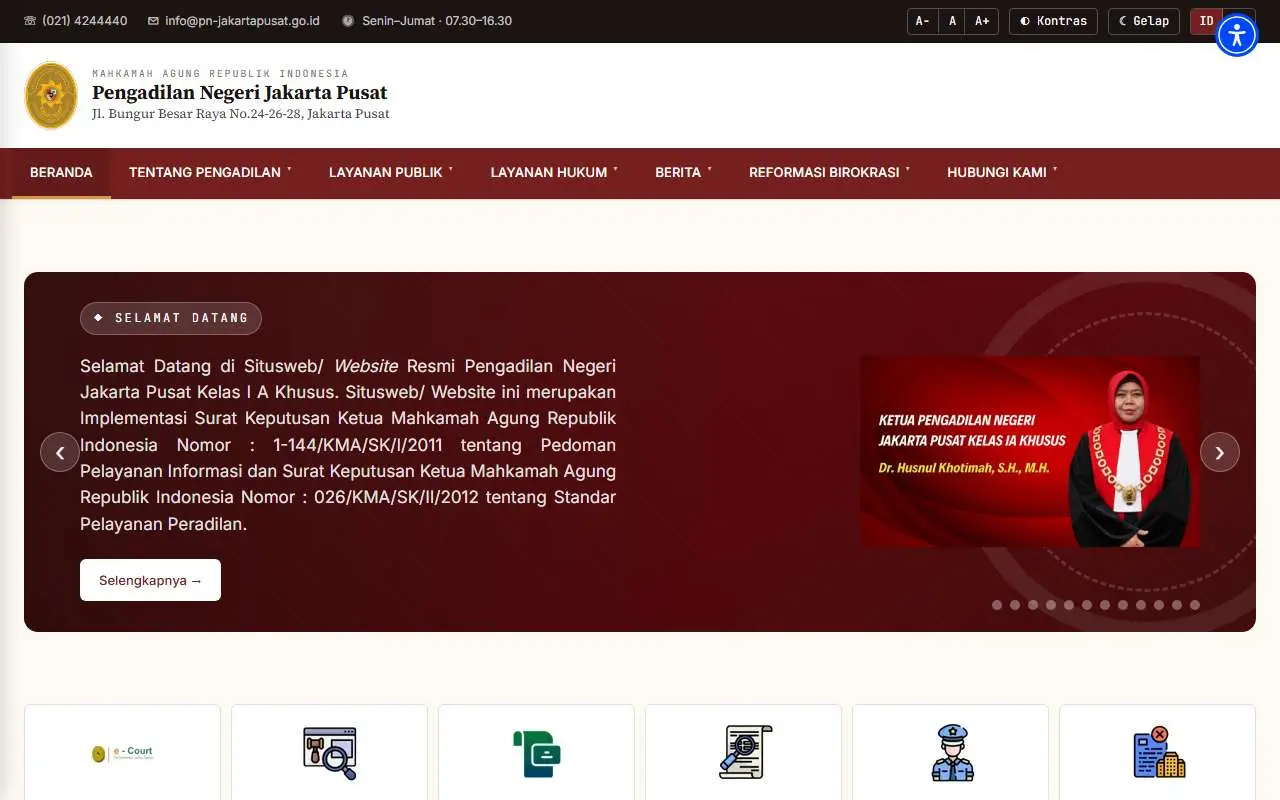Open the document with magnifier card
This screenshot has height=800, width=1280.
coord(743,752)
